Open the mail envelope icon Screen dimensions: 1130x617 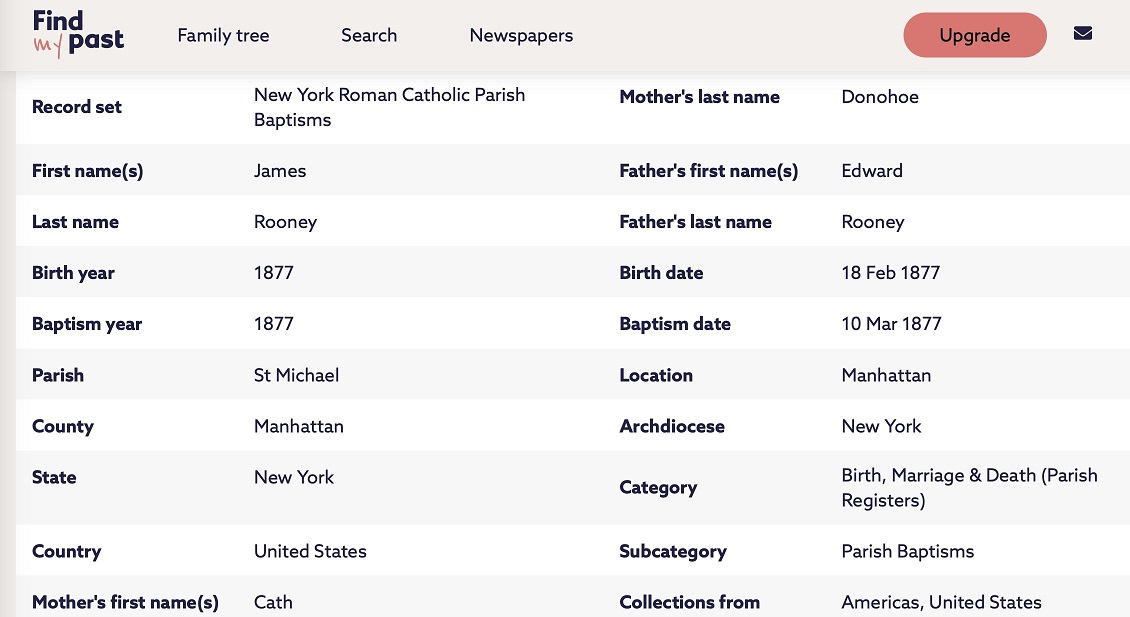click(1082, 34)
